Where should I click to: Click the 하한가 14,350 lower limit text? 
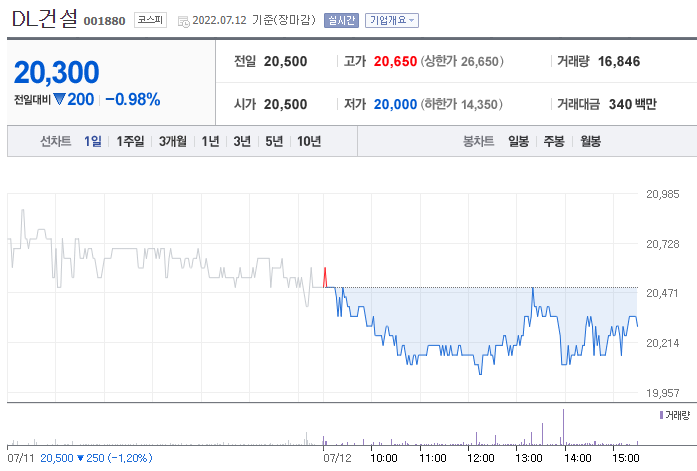[462, 104]
